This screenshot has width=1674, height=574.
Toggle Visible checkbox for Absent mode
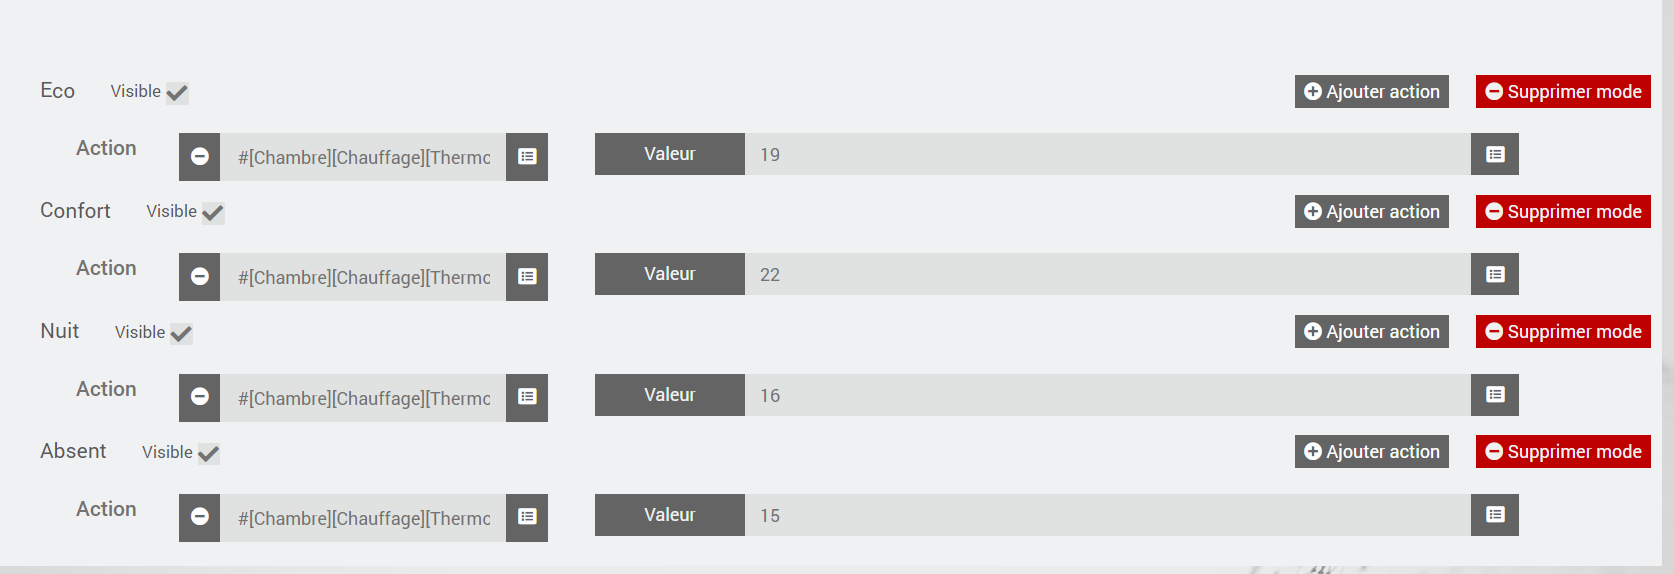pyautogui.click(x=208, y=454)
